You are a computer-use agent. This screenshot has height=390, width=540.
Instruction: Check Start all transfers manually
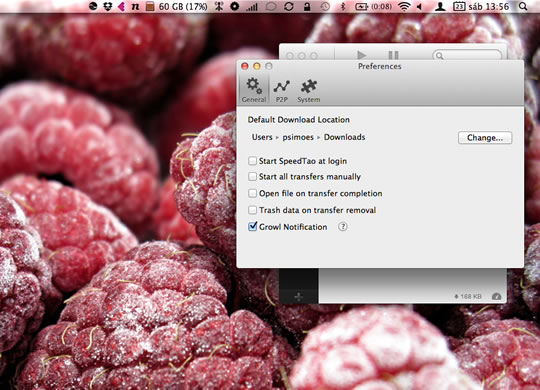point(252,177)
